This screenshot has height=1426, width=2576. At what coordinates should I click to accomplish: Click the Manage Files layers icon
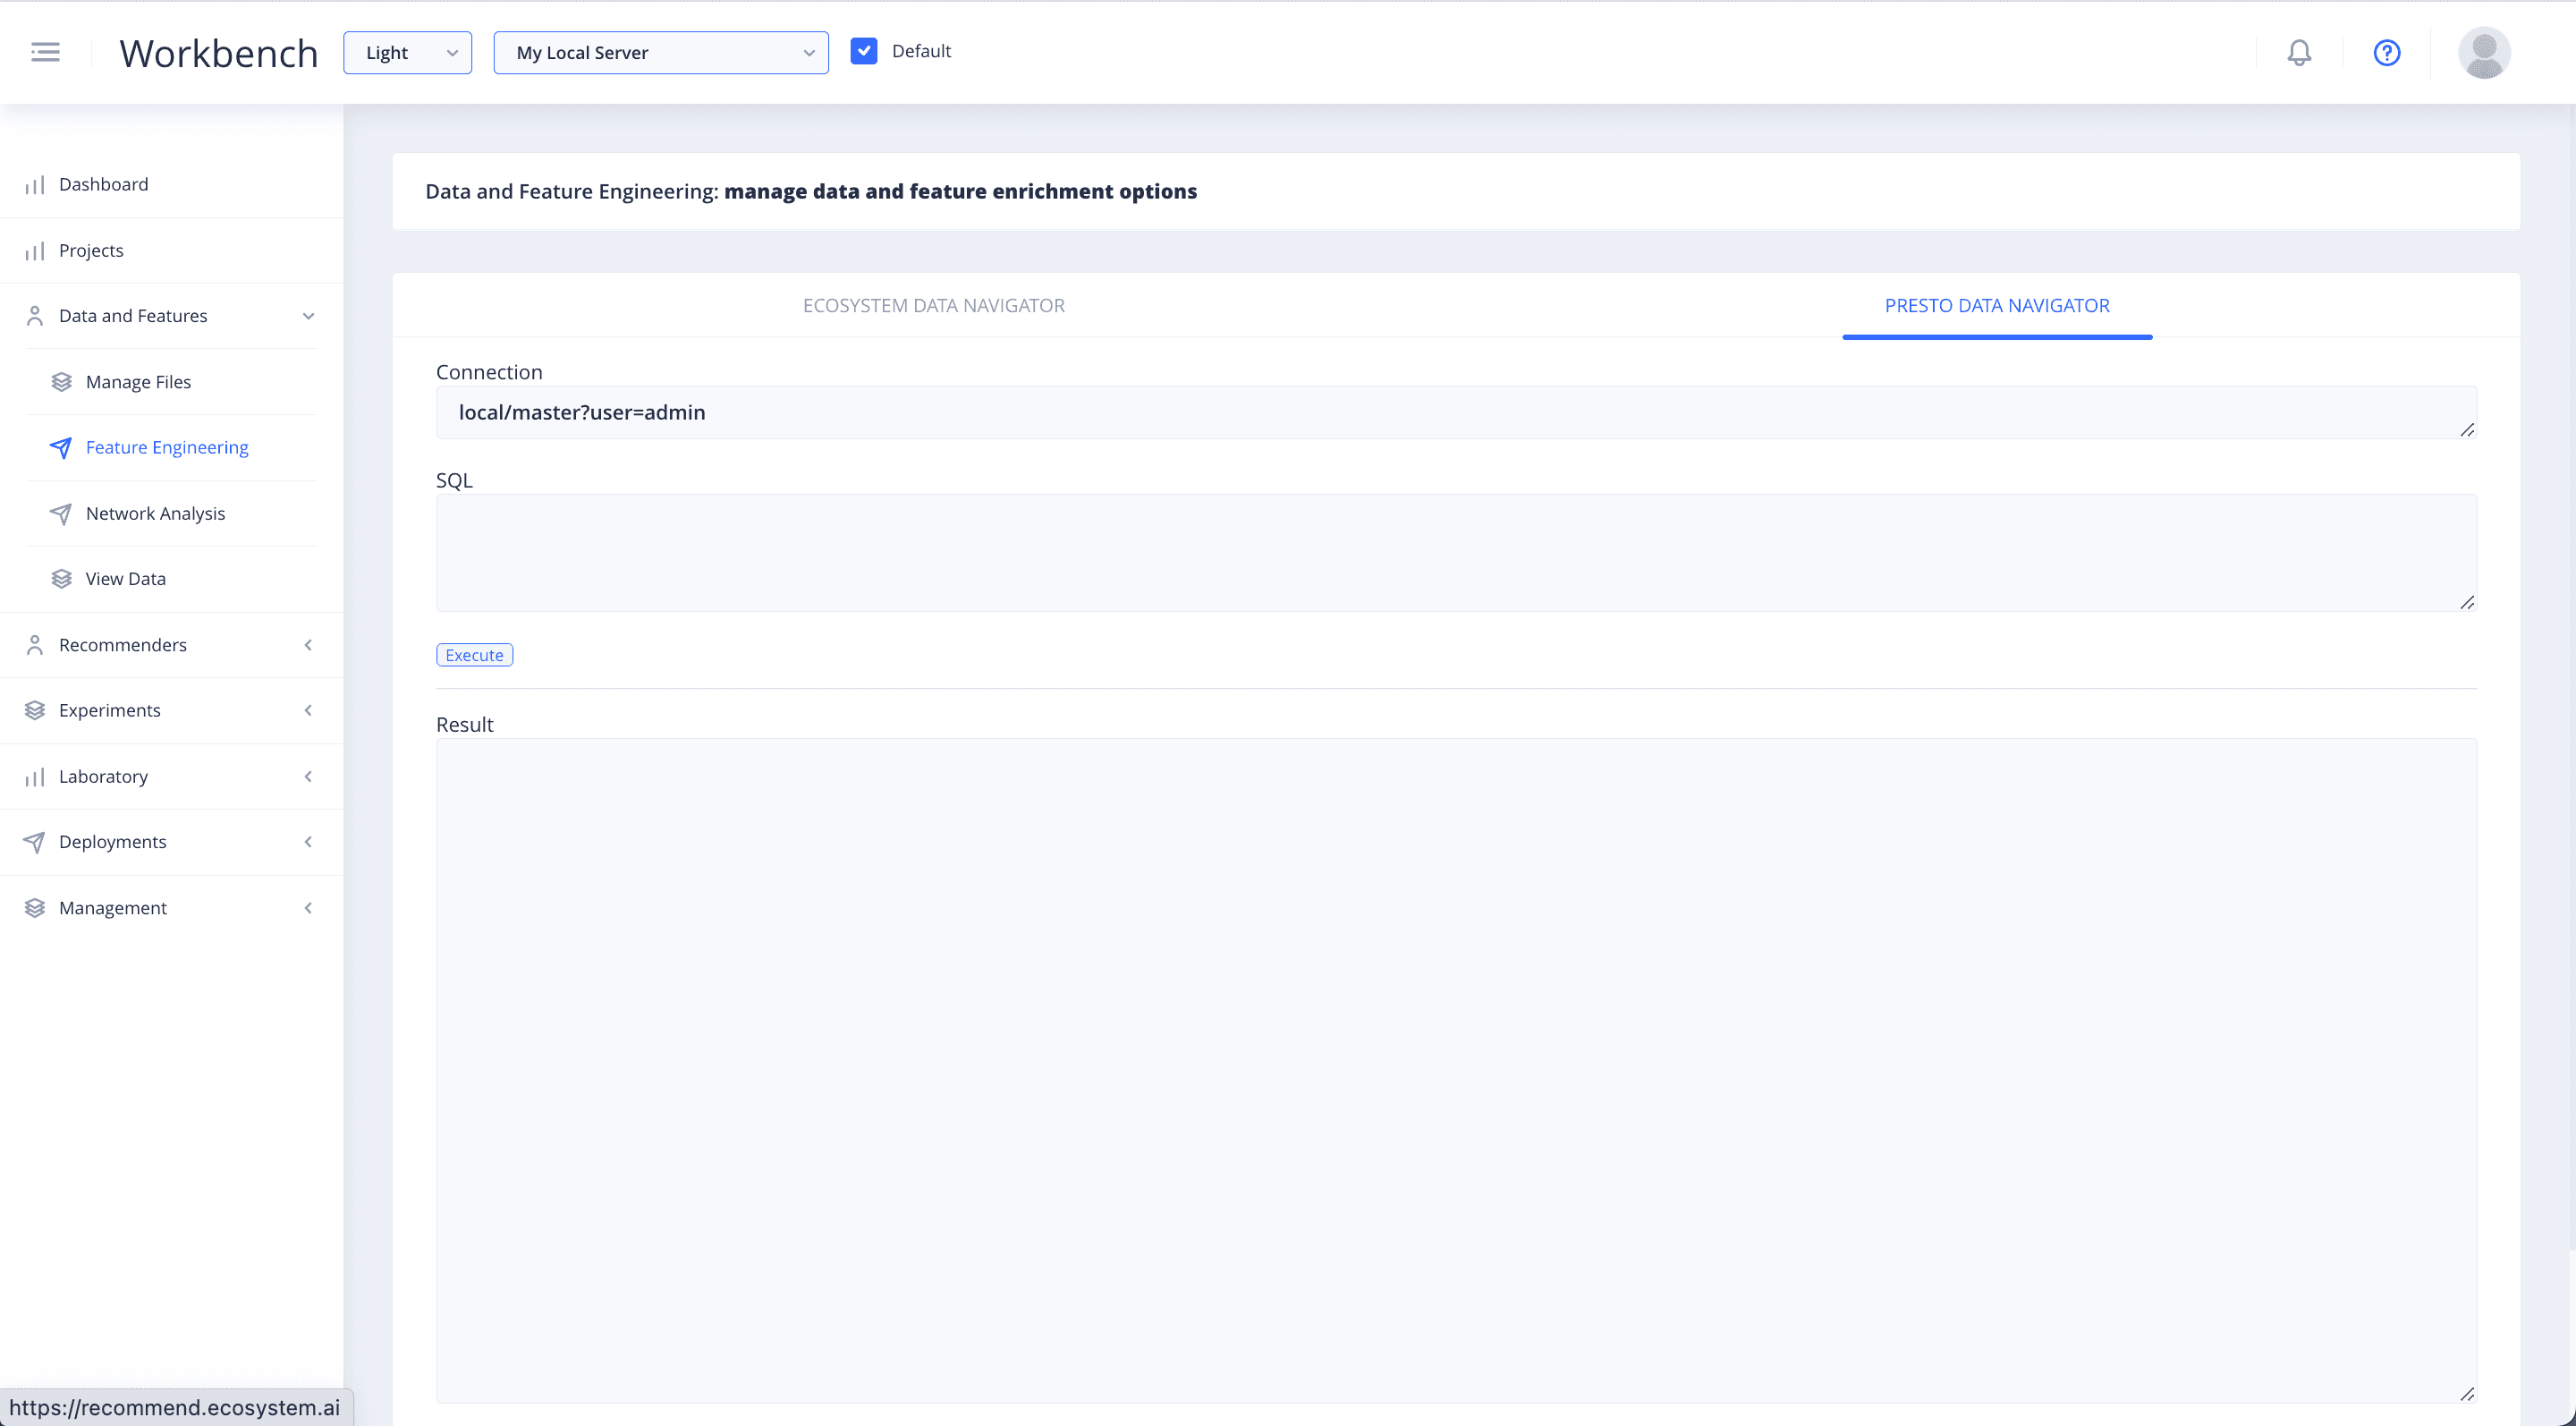[61, 382]
